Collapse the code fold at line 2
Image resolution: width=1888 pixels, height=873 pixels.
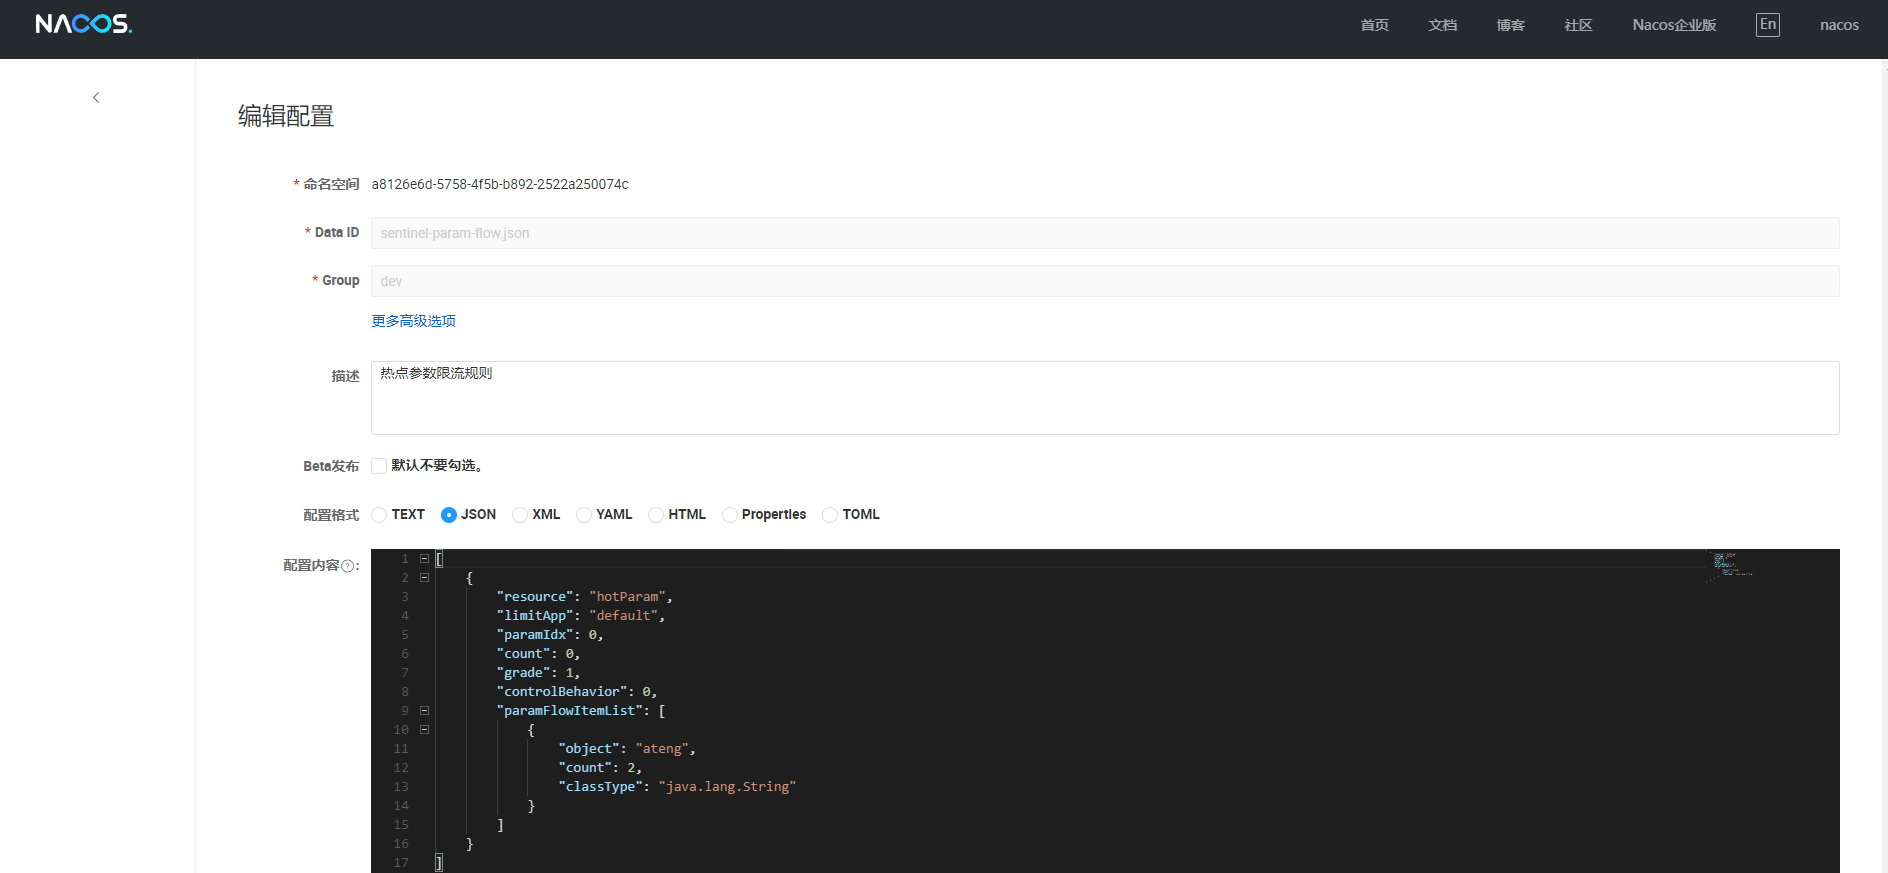click(x=424, y=578)
